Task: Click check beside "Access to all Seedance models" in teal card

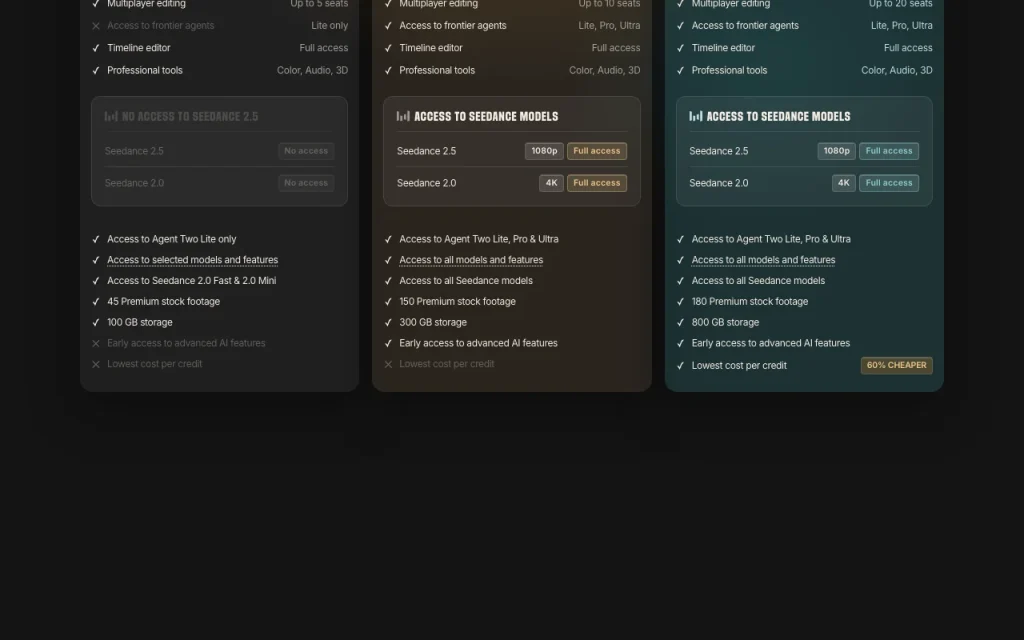Action: click(x=680, y=281)
